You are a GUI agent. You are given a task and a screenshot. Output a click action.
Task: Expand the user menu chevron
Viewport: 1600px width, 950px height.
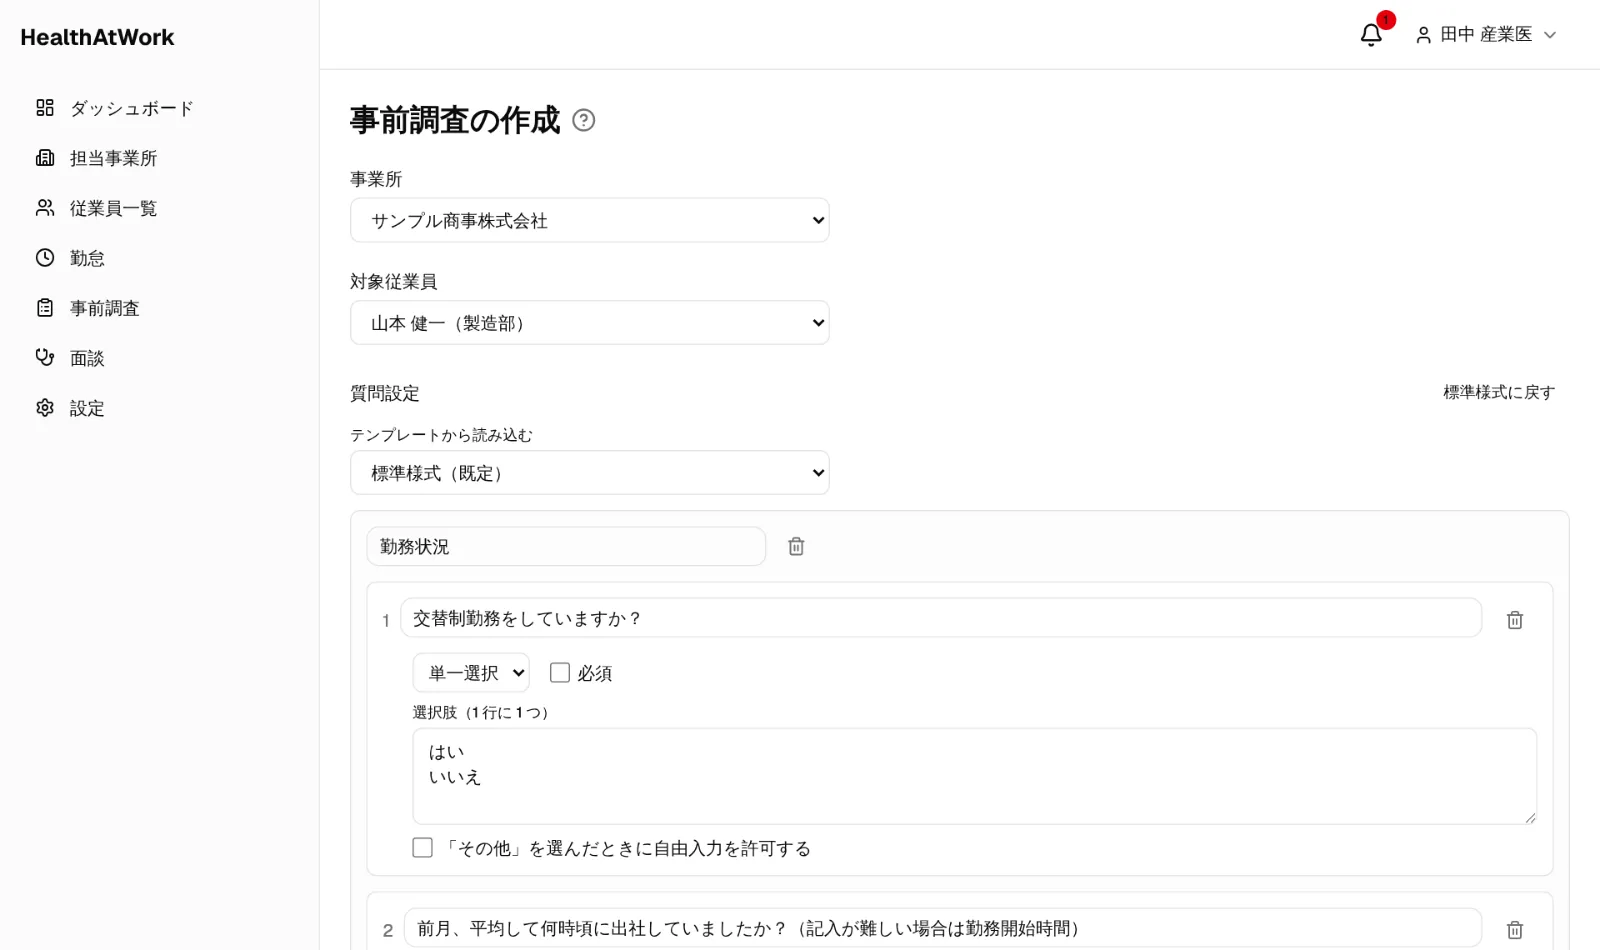point(1550,35)
